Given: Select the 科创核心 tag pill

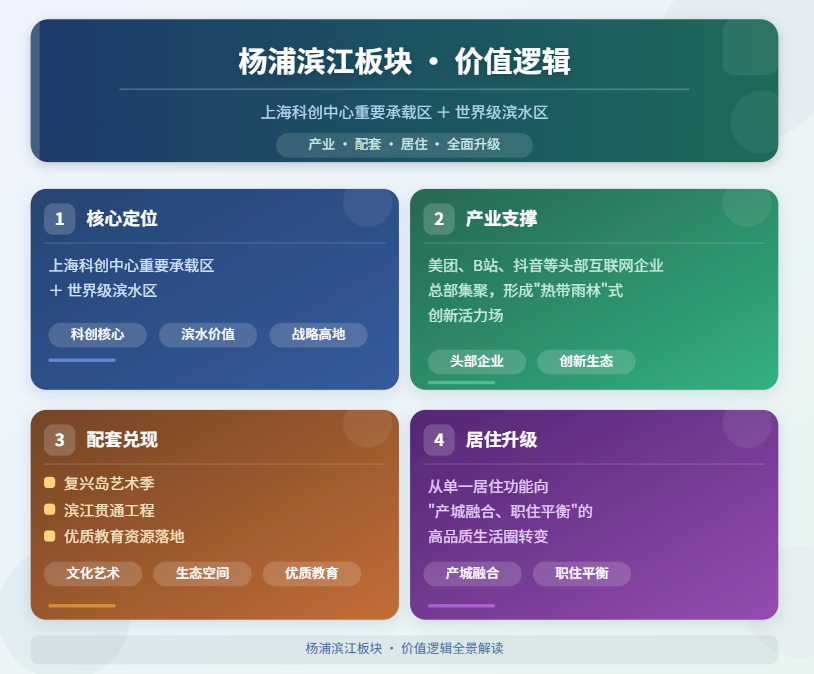Looking at the screenshot, I should point(97,335).
